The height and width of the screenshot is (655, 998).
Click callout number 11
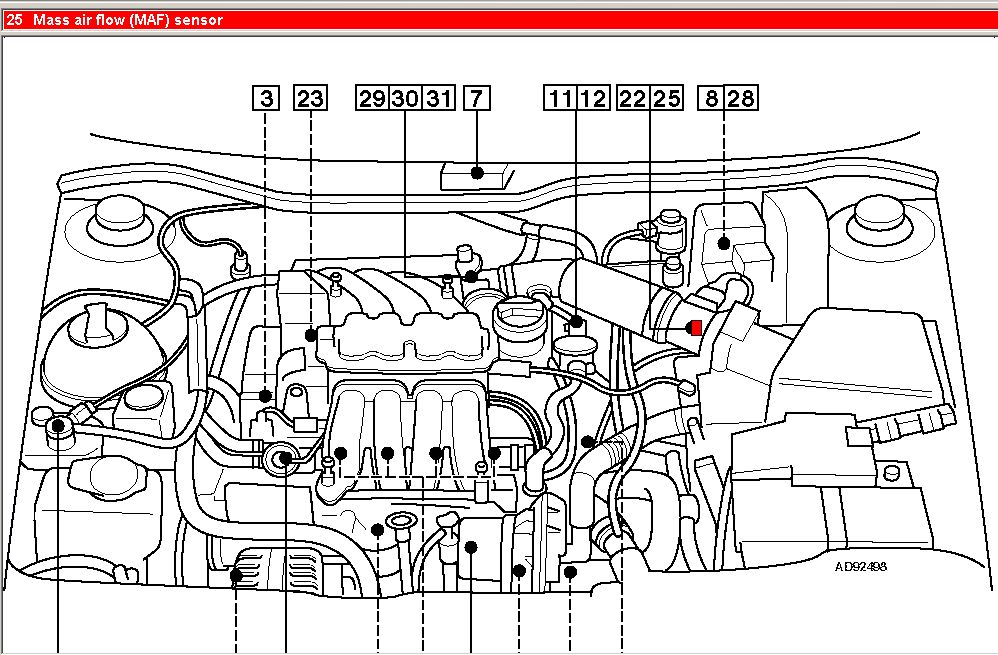[x=560, y=98]
